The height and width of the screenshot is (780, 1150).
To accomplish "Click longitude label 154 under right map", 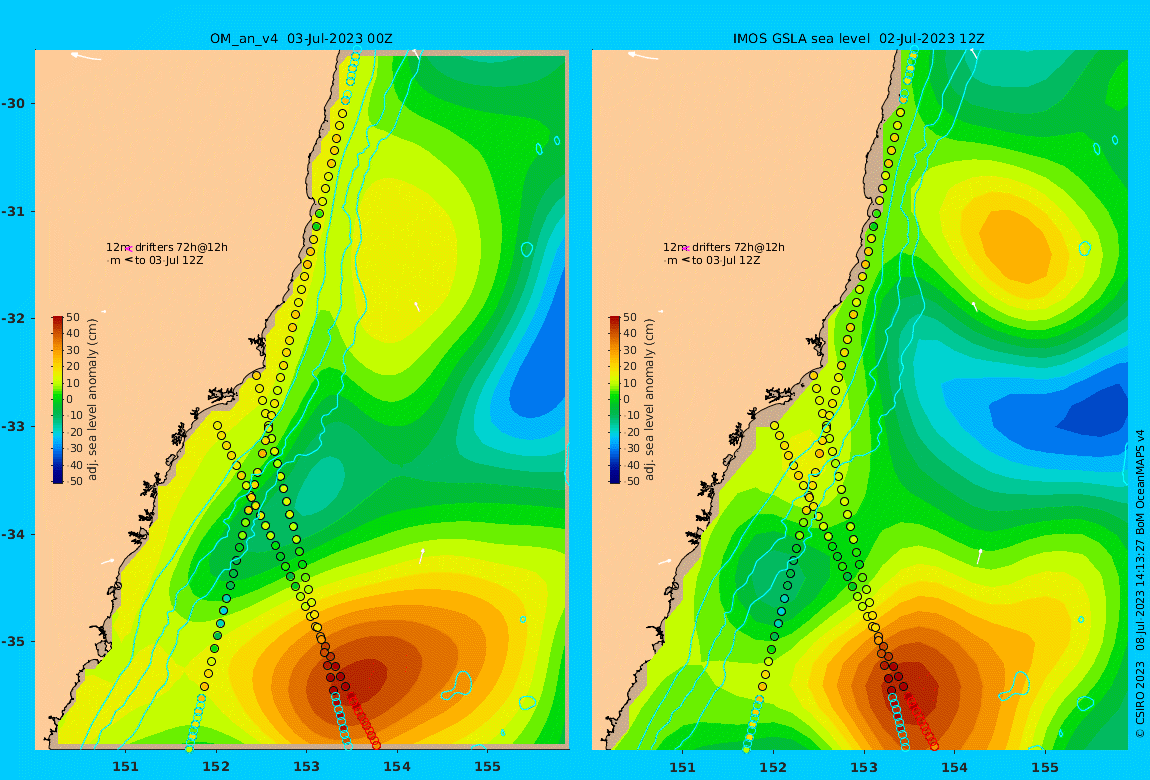I will [x=954, y=767].
